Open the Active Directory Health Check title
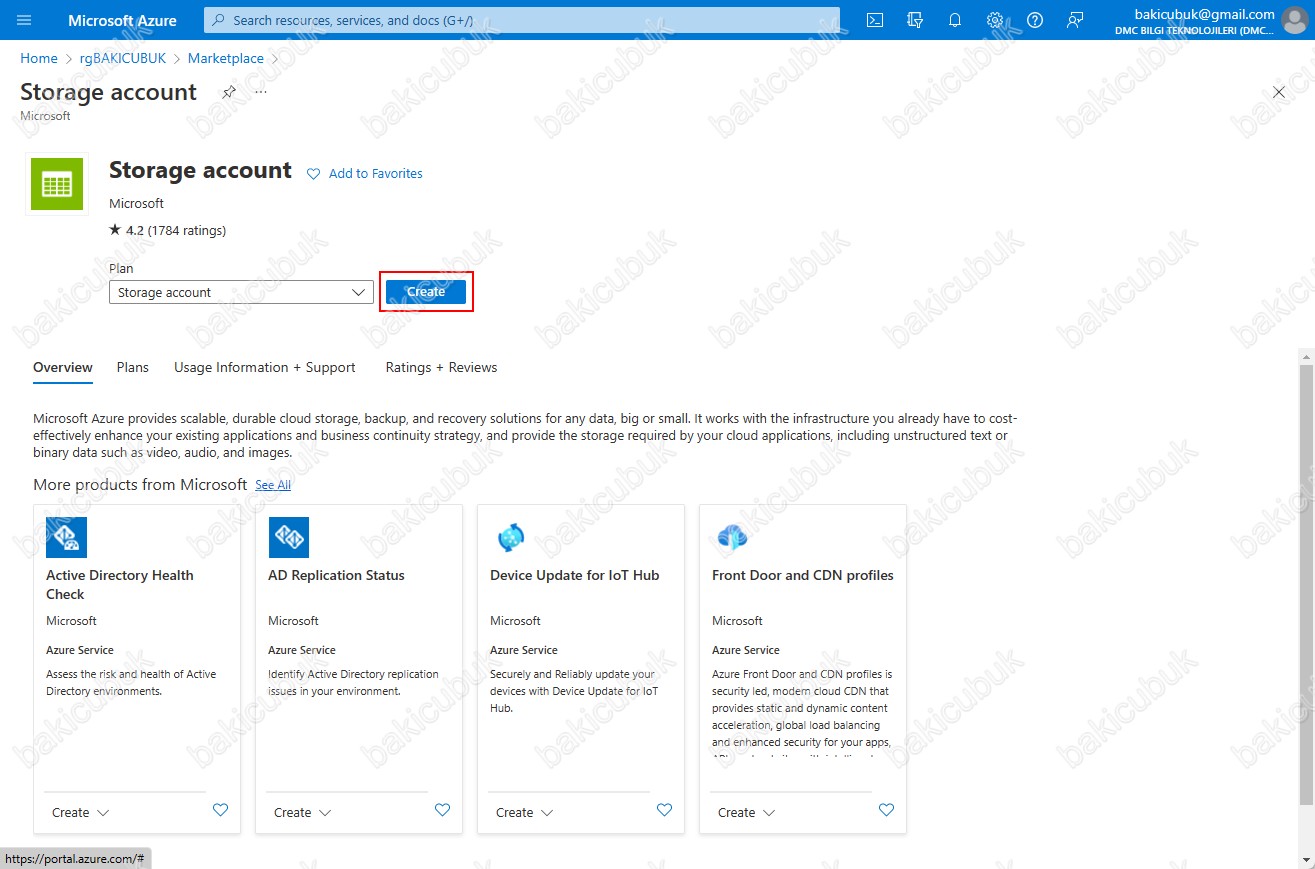Screen dimensions: 1315x869 tap(120, 585)
